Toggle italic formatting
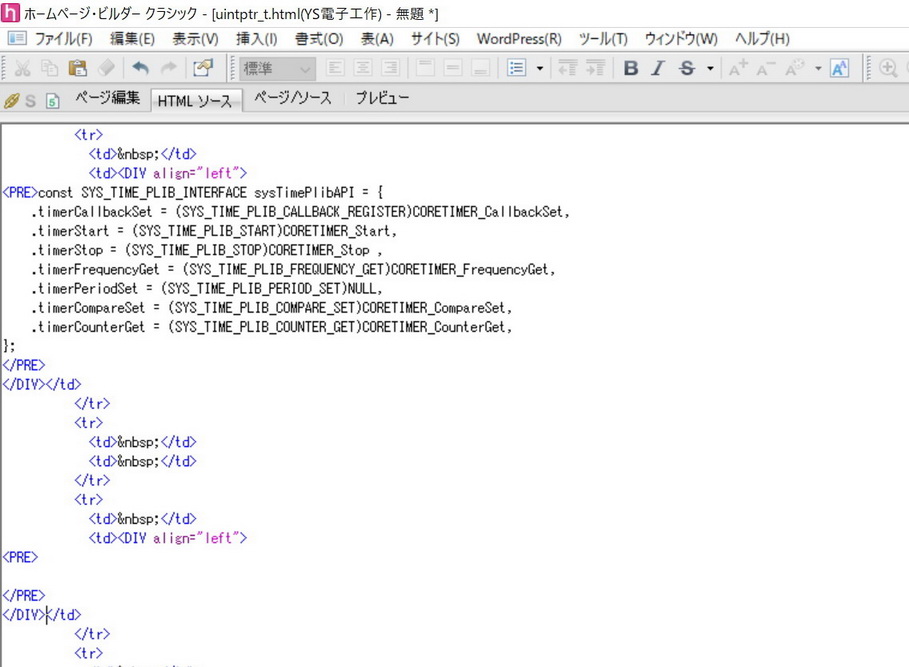Image resolution: width=909 pixels, height=667 pixels. pyautogui.click(x=658, y=68)
